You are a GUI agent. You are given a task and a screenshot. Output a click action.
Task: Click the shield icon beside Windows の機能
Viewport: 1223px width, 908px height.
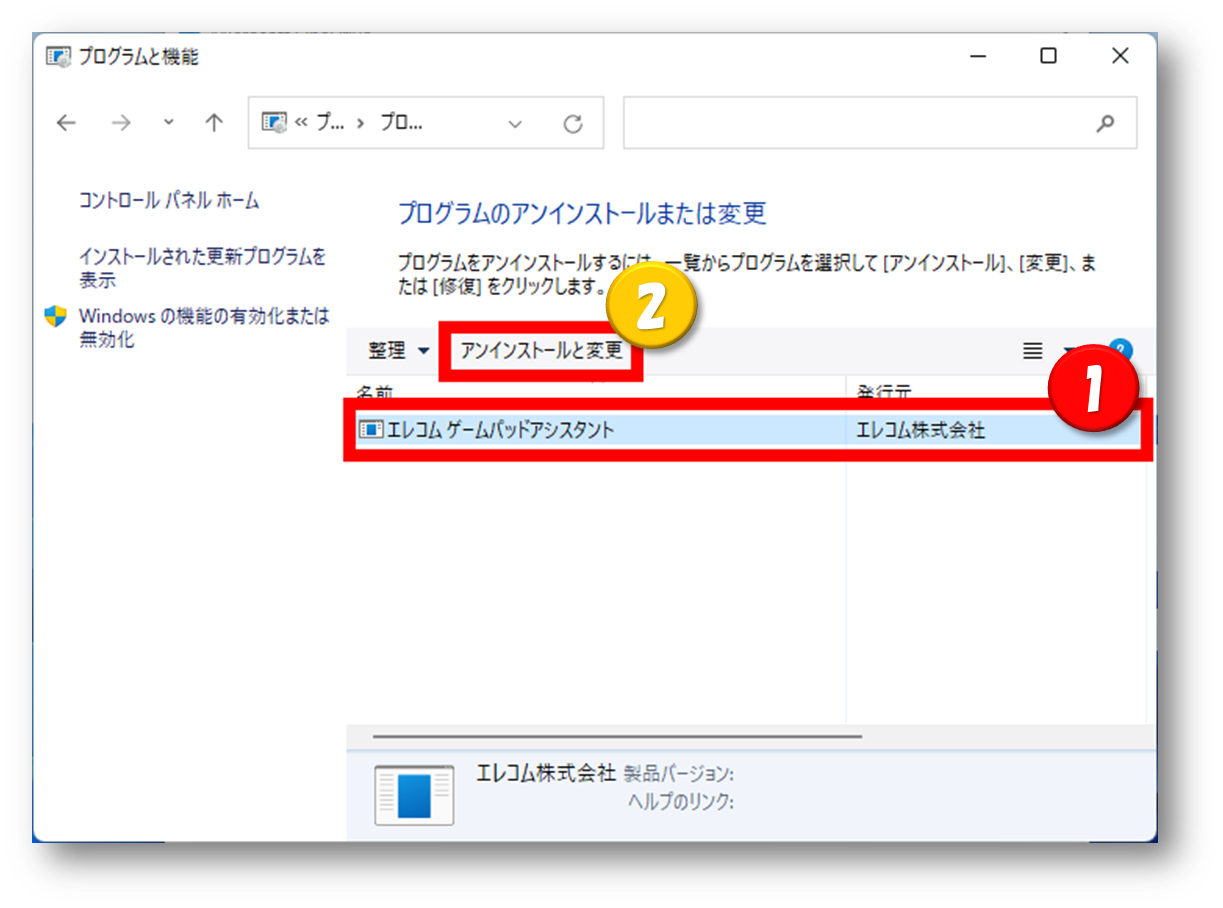(x=56, y=317)
